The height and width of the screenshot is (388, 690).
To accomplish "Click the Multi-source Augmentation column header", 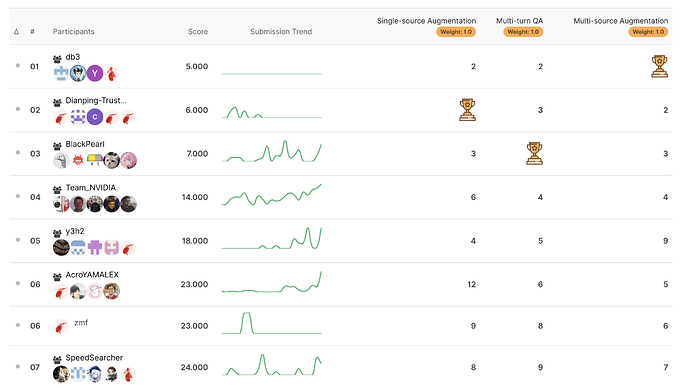I will [620, 21].
